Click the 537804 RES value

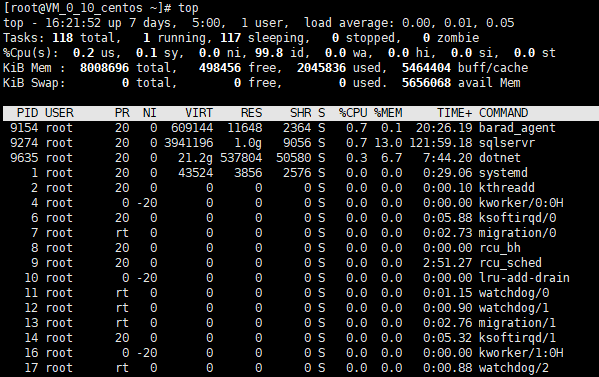pos(241,158)
